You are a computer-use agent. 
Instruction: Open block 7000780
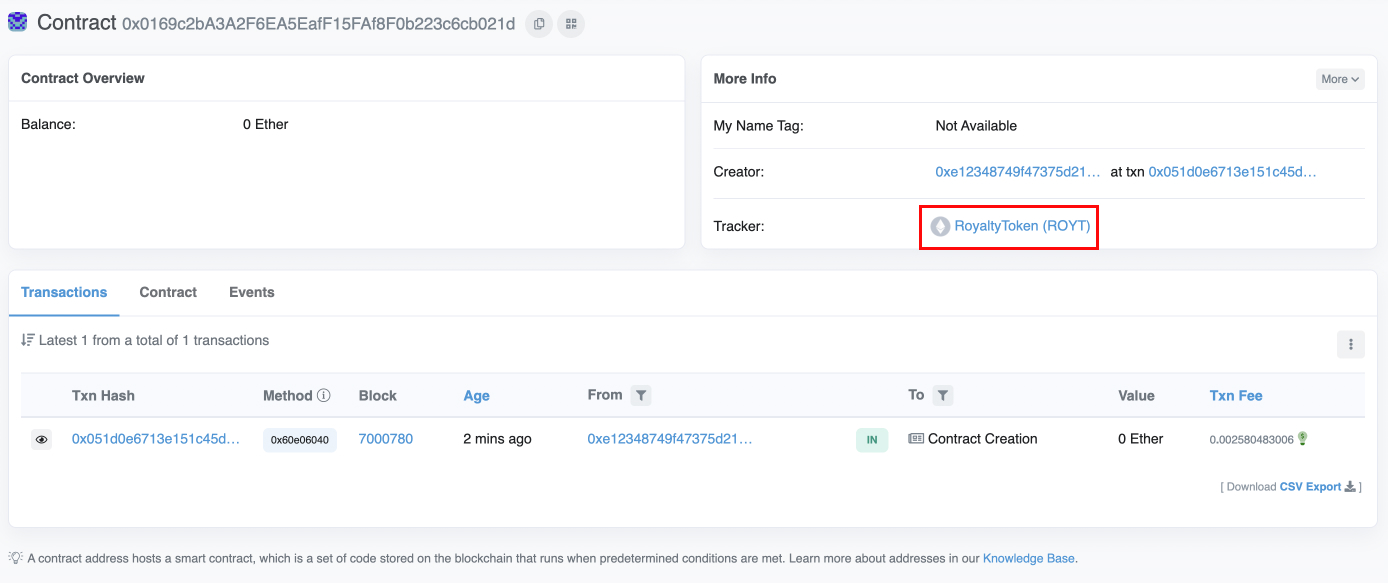pyautogui.click(x=385, y=439)
